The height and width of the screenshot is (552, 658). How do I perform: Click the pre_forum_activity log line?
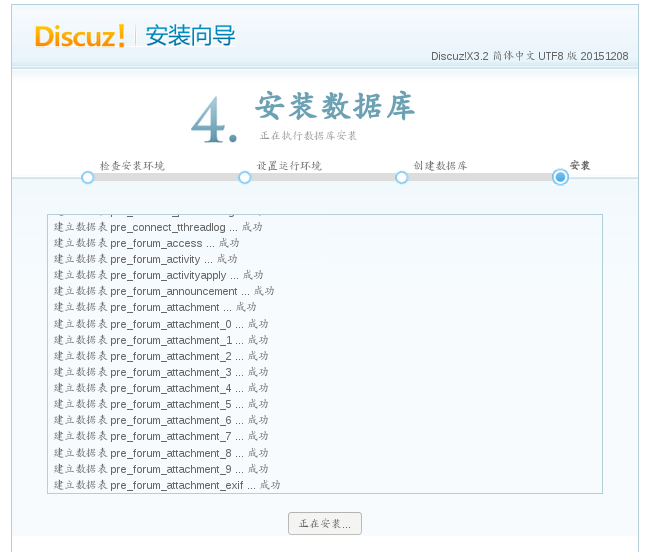click(x=146, y=259)
